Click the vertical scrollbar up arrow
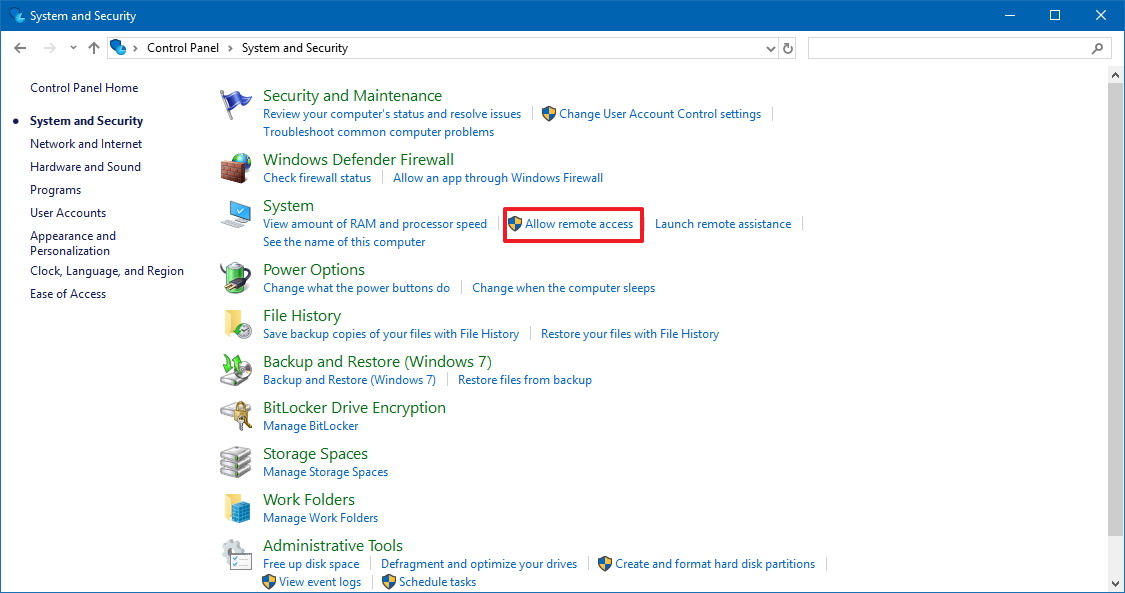1125x593 pixels. point(1116,75)
